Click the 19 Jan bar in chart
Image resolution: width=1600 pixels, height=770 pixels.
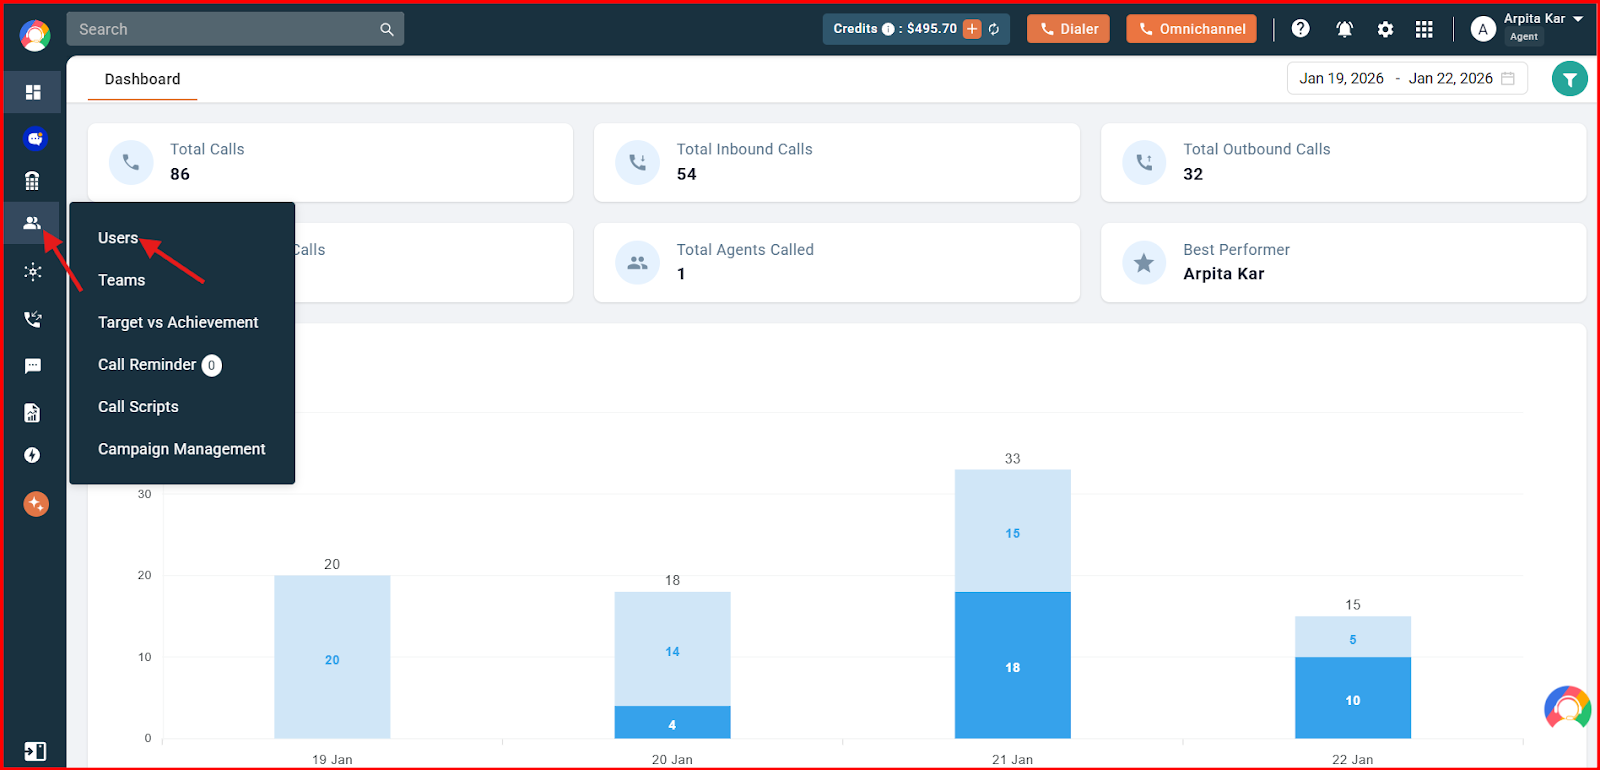332,657
